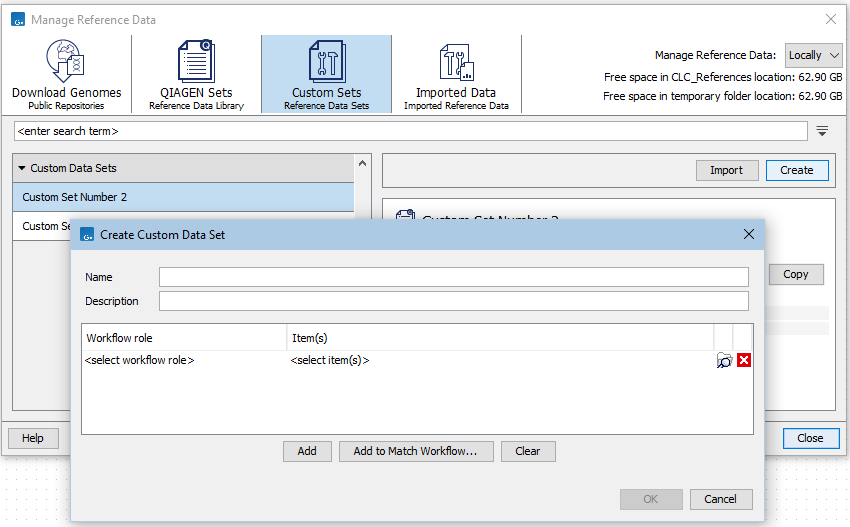This screenshot has width=850, height=527.
Task: Open the Imported Data reference tab
Action: (456, 74)
